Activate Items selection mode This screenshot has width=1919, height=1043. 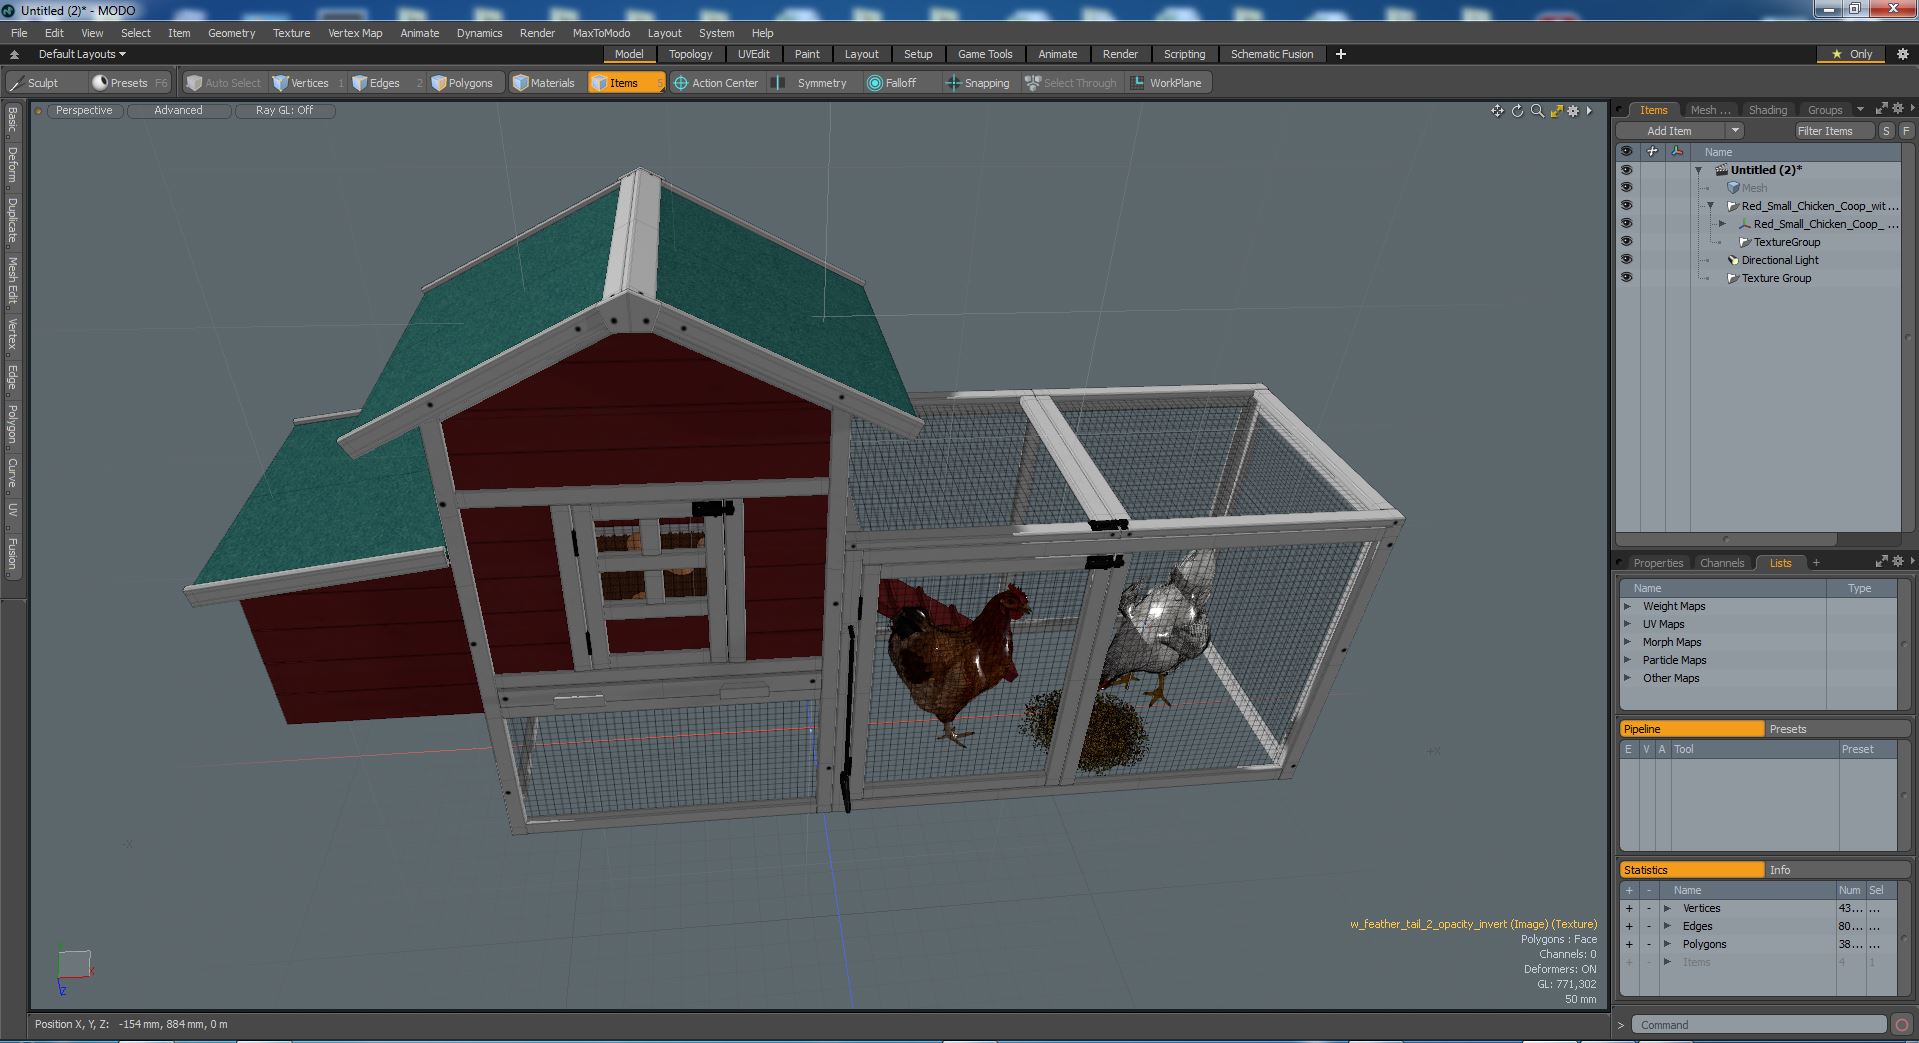[x=625, y=83]
